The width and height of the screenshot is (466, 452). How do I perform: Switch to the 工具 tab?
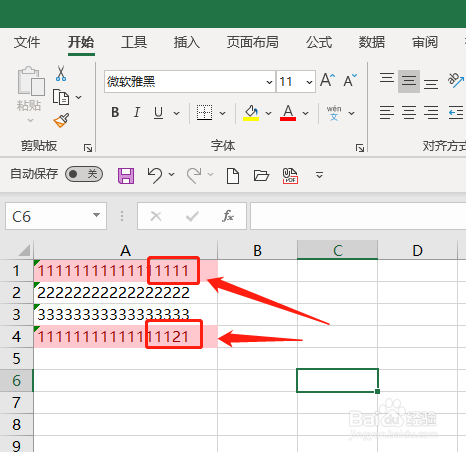pyautogui.click(x=134, y=42)
